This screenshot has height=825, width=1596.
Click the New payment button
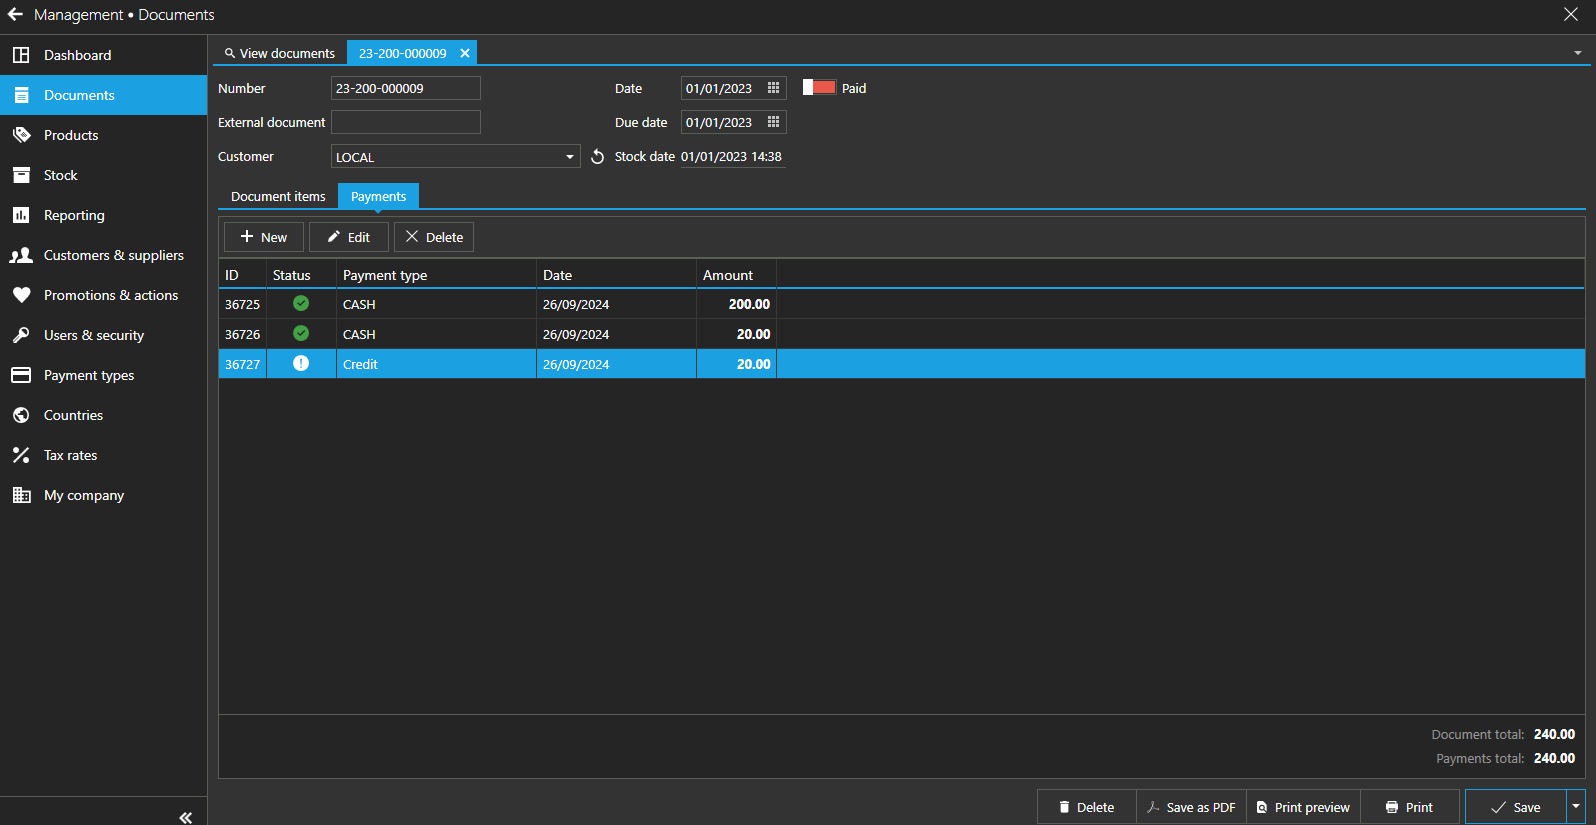click(264, 237)
